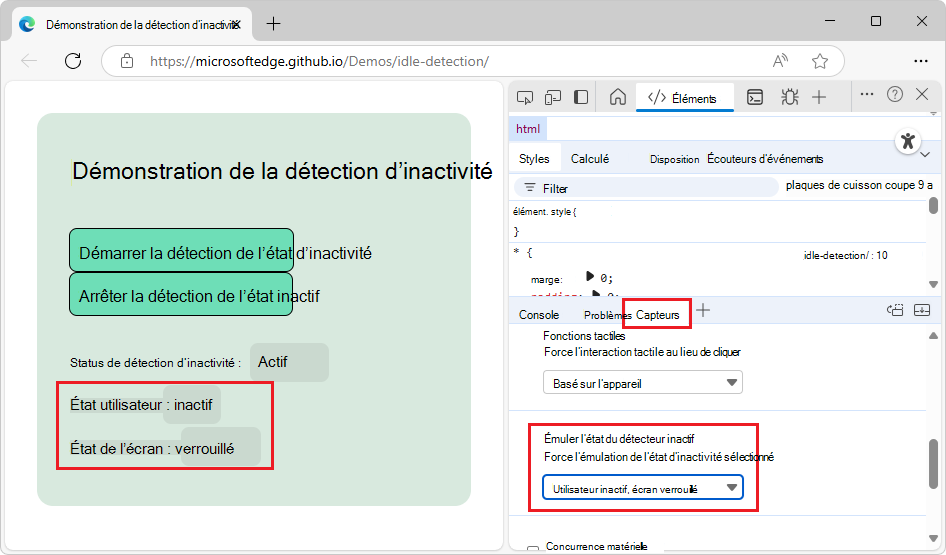The height and width of the screenshot is (555, 946).
Task: Close the idle detection demo tab
Action: click(x=236, y=25)
